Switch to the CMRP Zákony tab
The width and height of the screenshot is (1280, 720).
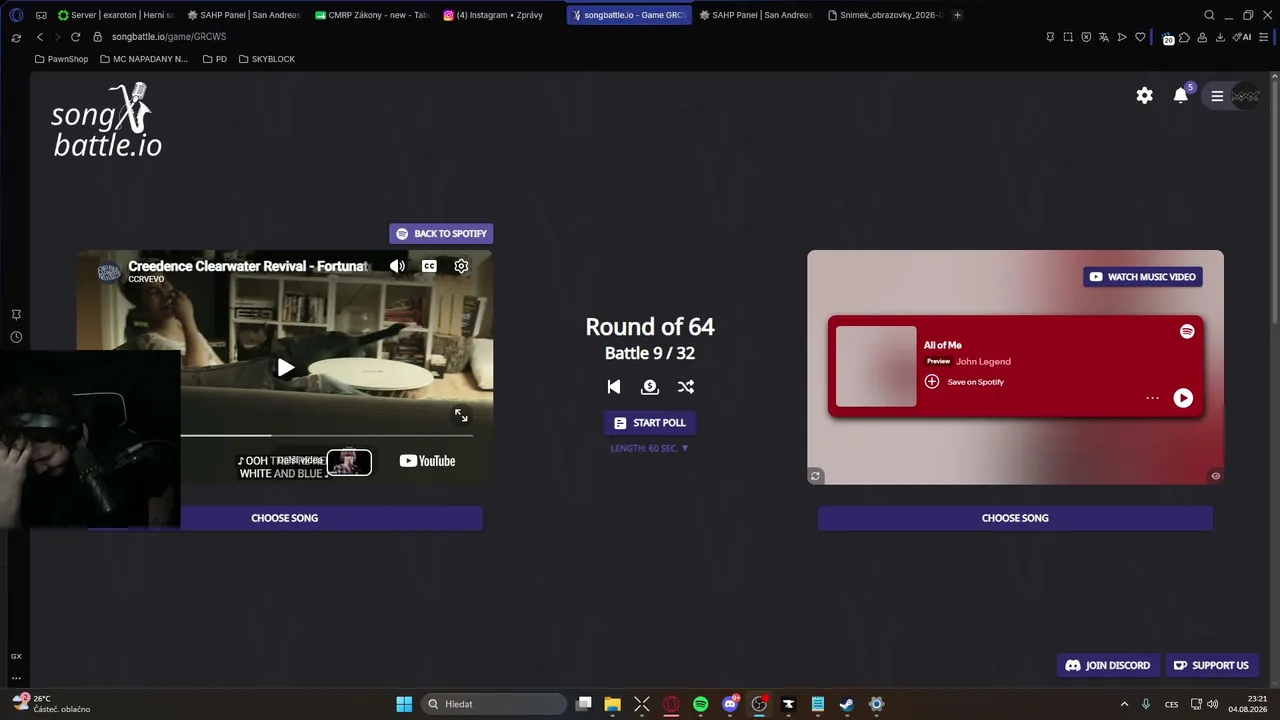372,15
